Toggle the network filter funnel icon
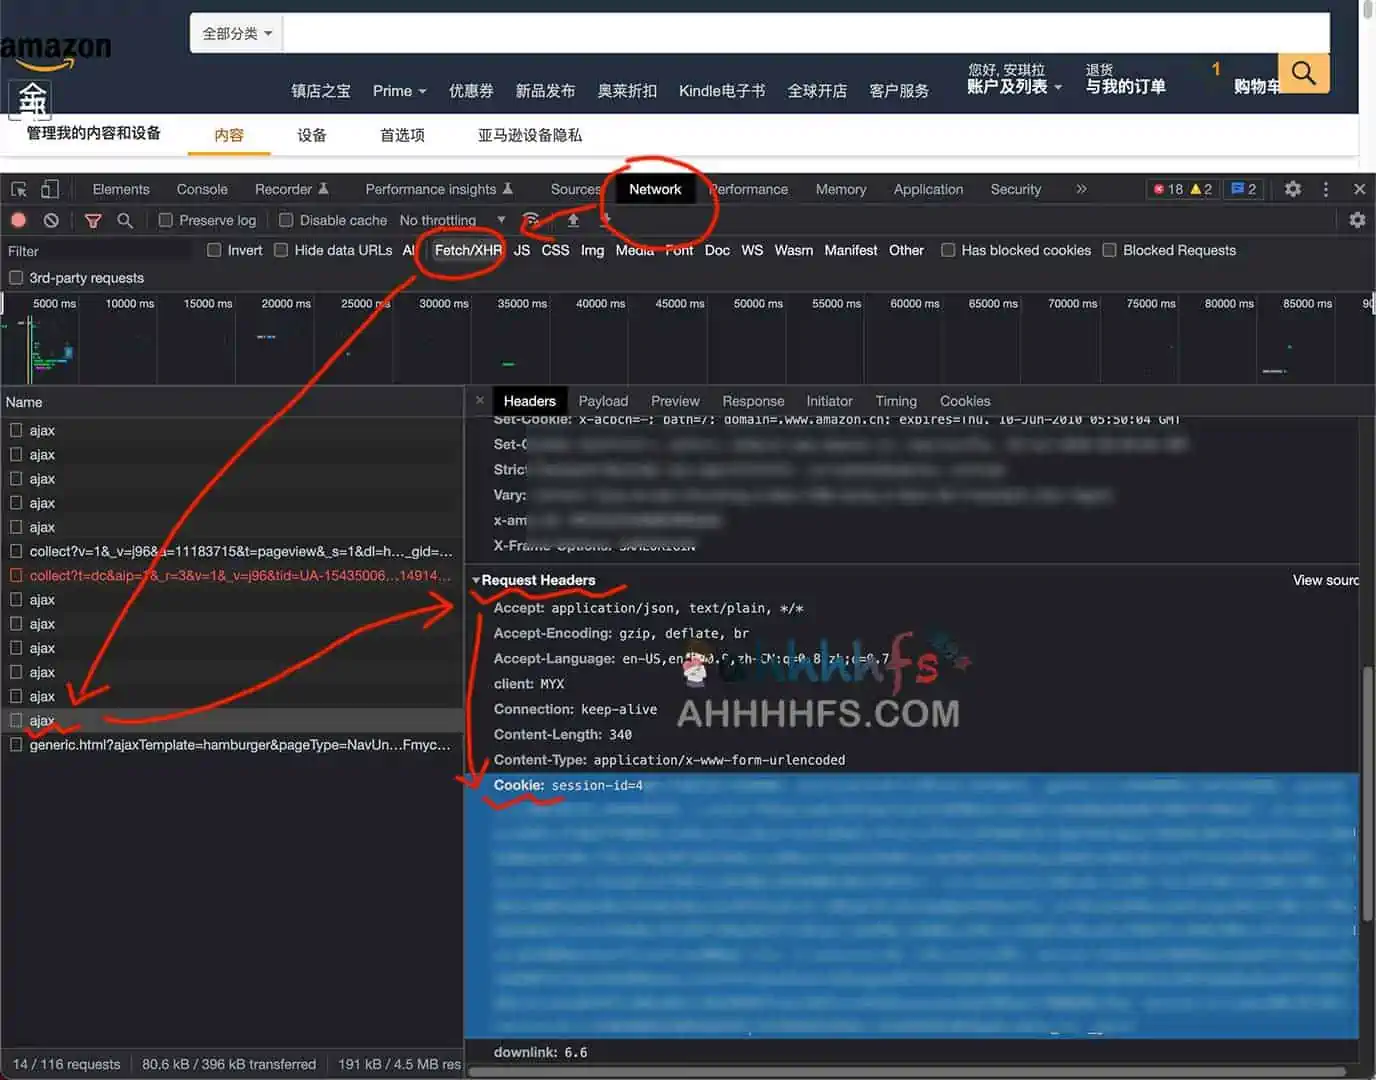The width and height of the screenshot is (1376, 1080). pyautogui.click(x=93, y=220)
